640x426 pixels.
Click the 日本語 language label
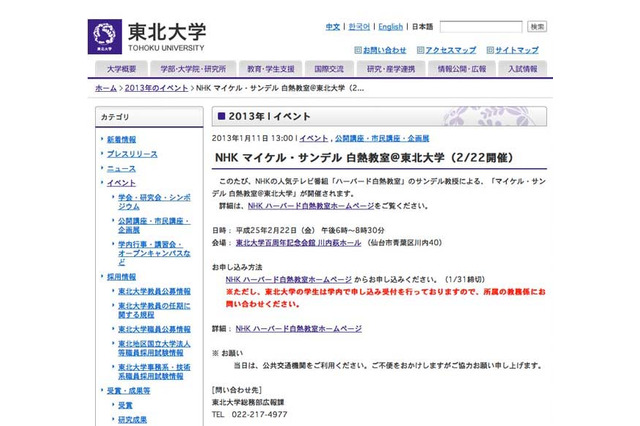tap(422, 27)
